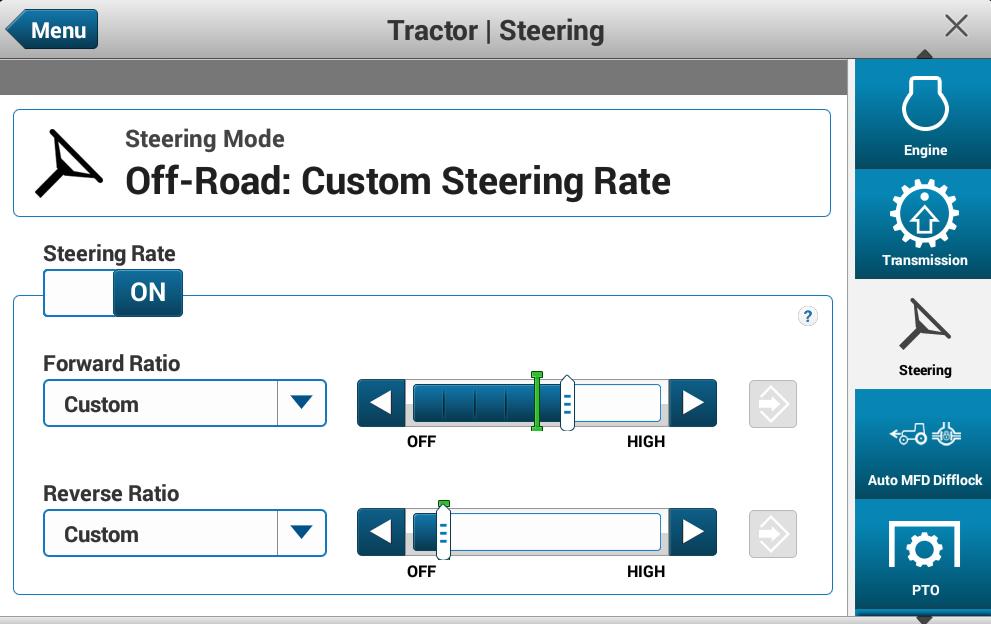The width and height of the screenshot is (991, 624).
Task: Increase Reverse Ratio with right arrow
Action: [693, 534]
